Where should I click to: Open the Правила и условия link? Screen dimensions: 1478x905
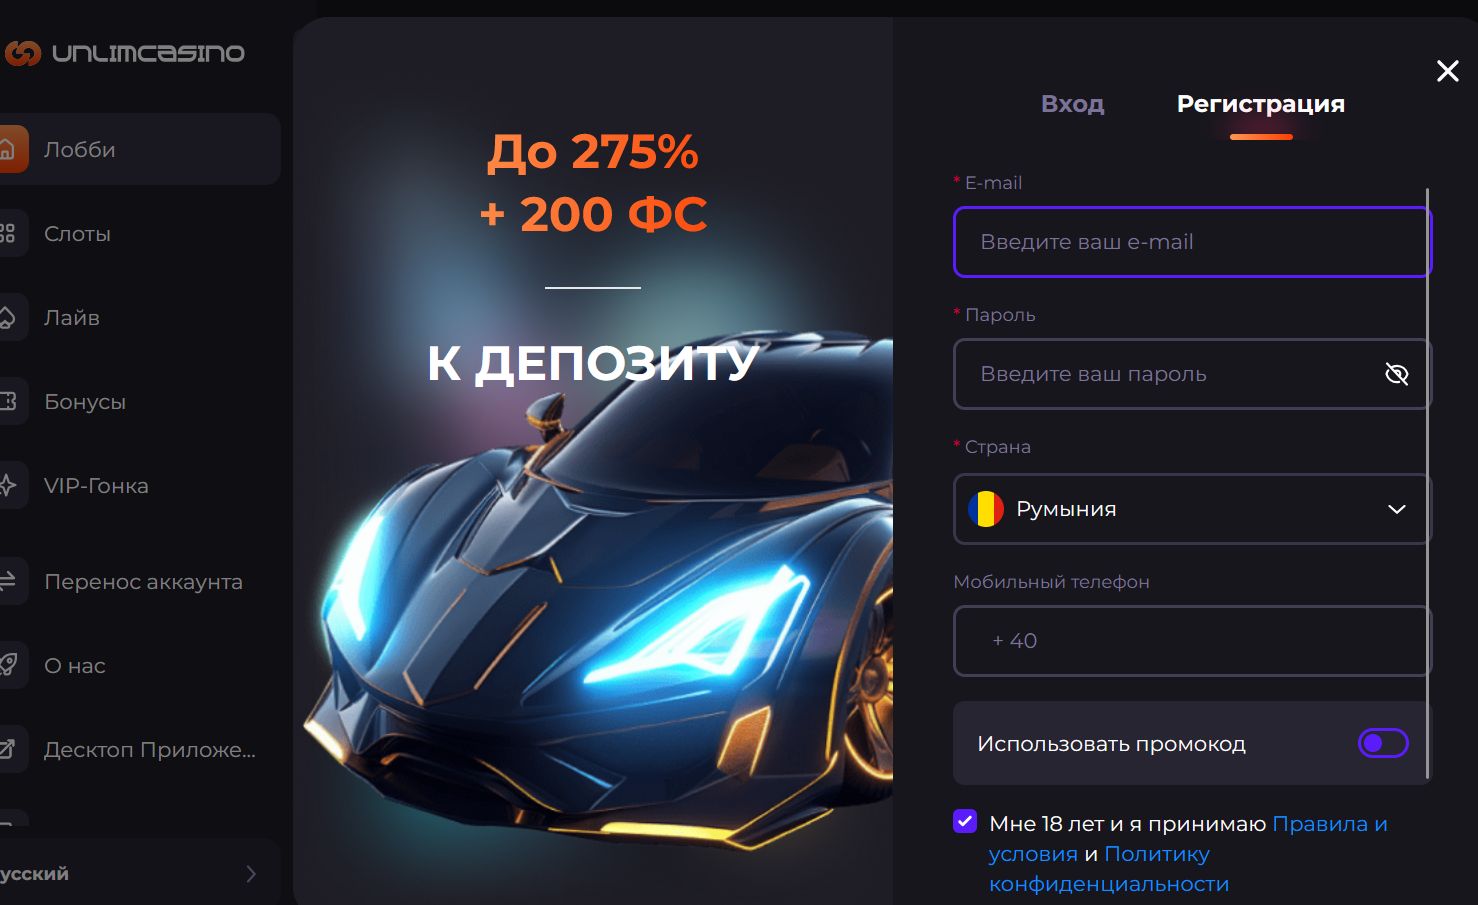click(x=1330, y=824)
